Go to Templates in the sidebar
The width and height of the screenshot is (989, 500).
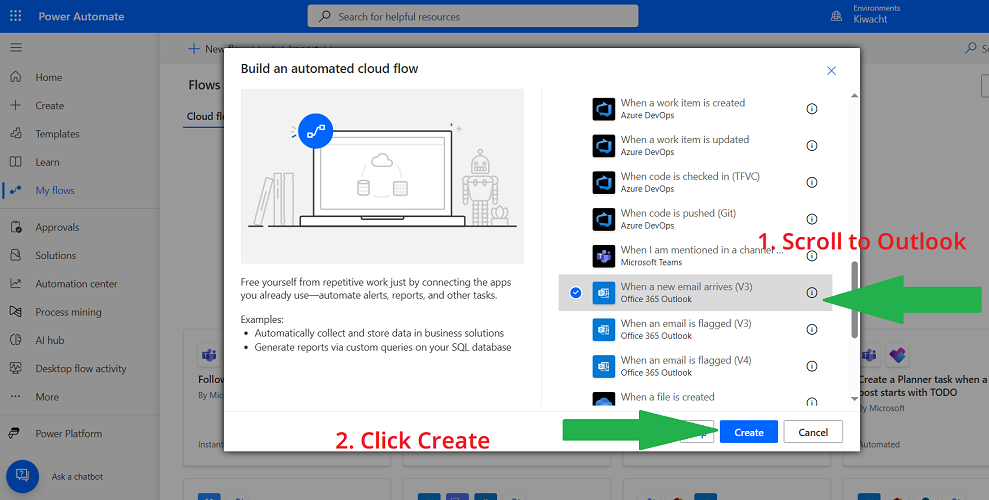tap(57, 134)
